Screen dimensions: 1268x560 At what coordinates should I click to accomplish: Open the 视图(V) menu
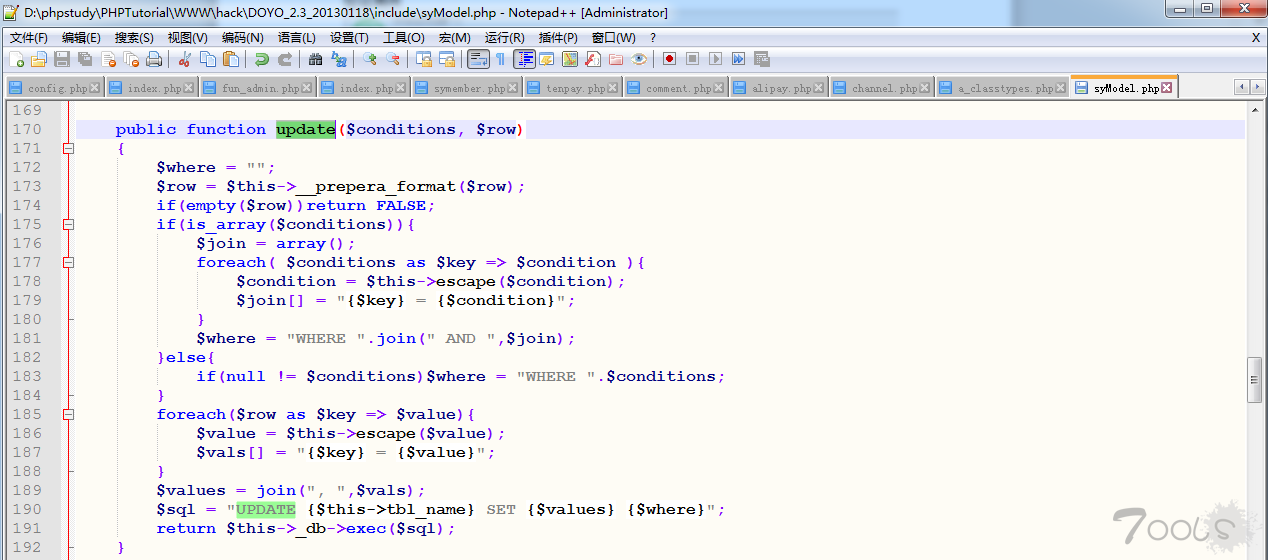(187, 38)
